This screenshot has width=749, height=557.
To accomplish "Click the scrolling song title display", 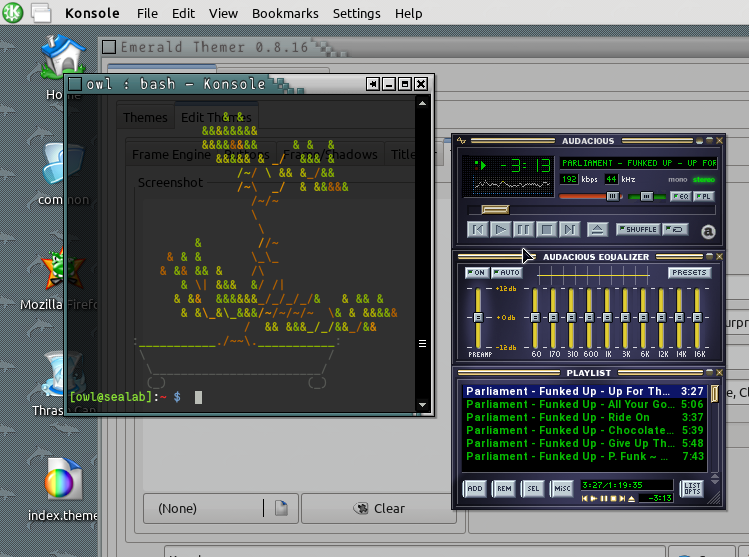I will tap(639, 163).
